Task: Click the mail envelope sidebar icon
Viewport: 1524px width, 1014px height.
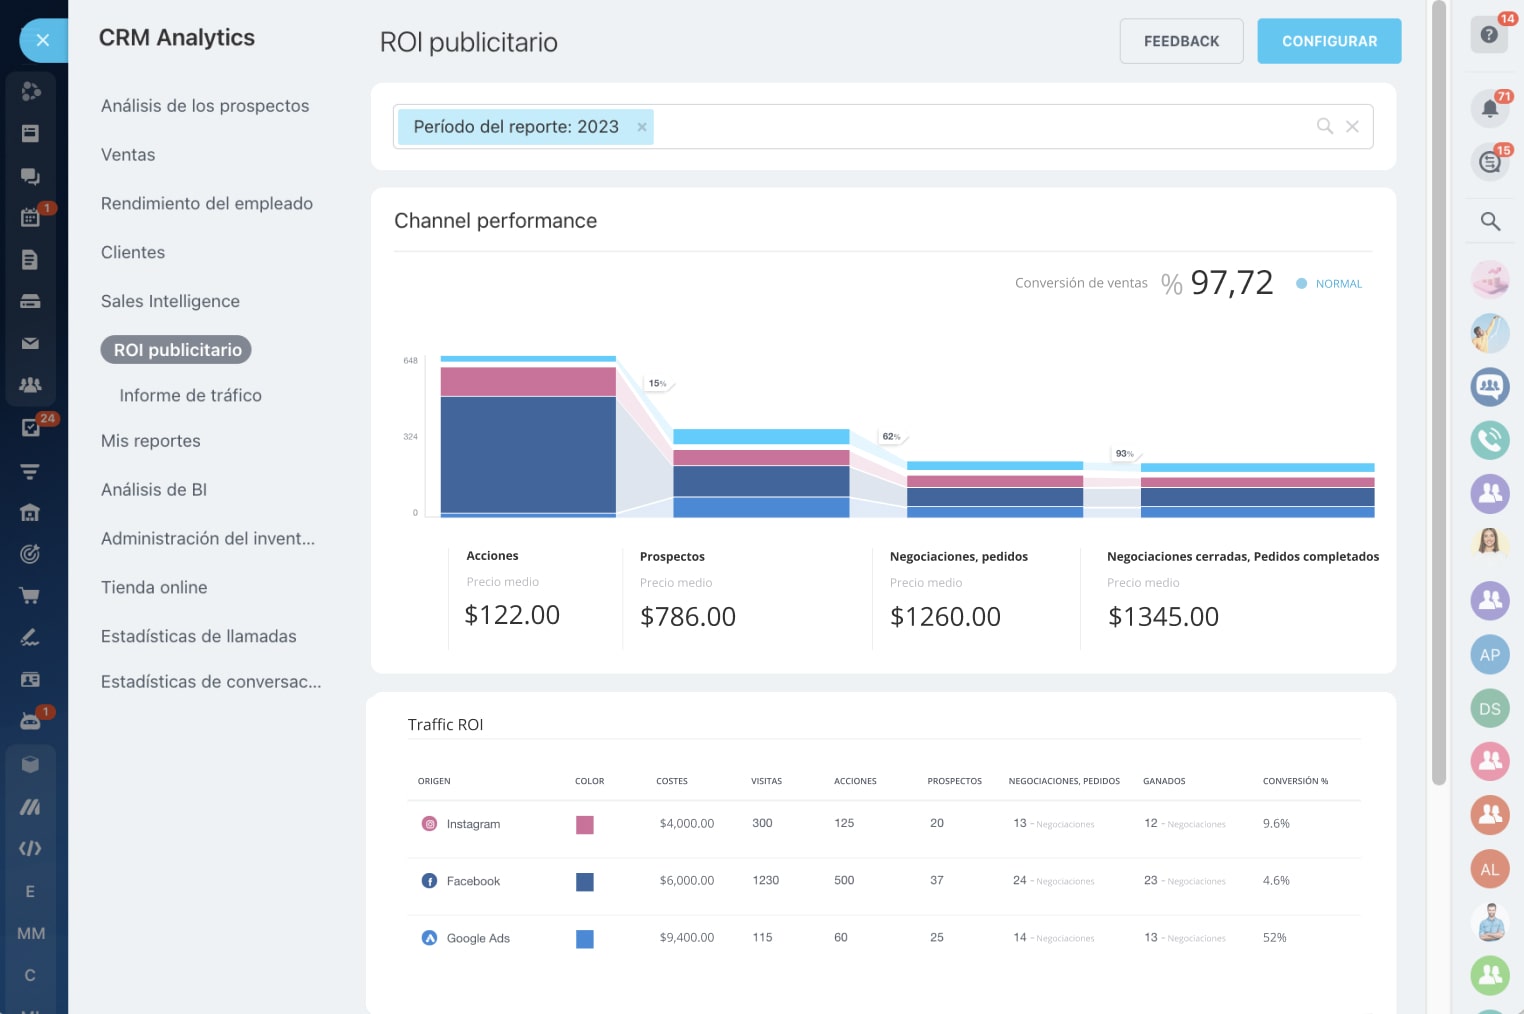Action: tap(30, 343)
